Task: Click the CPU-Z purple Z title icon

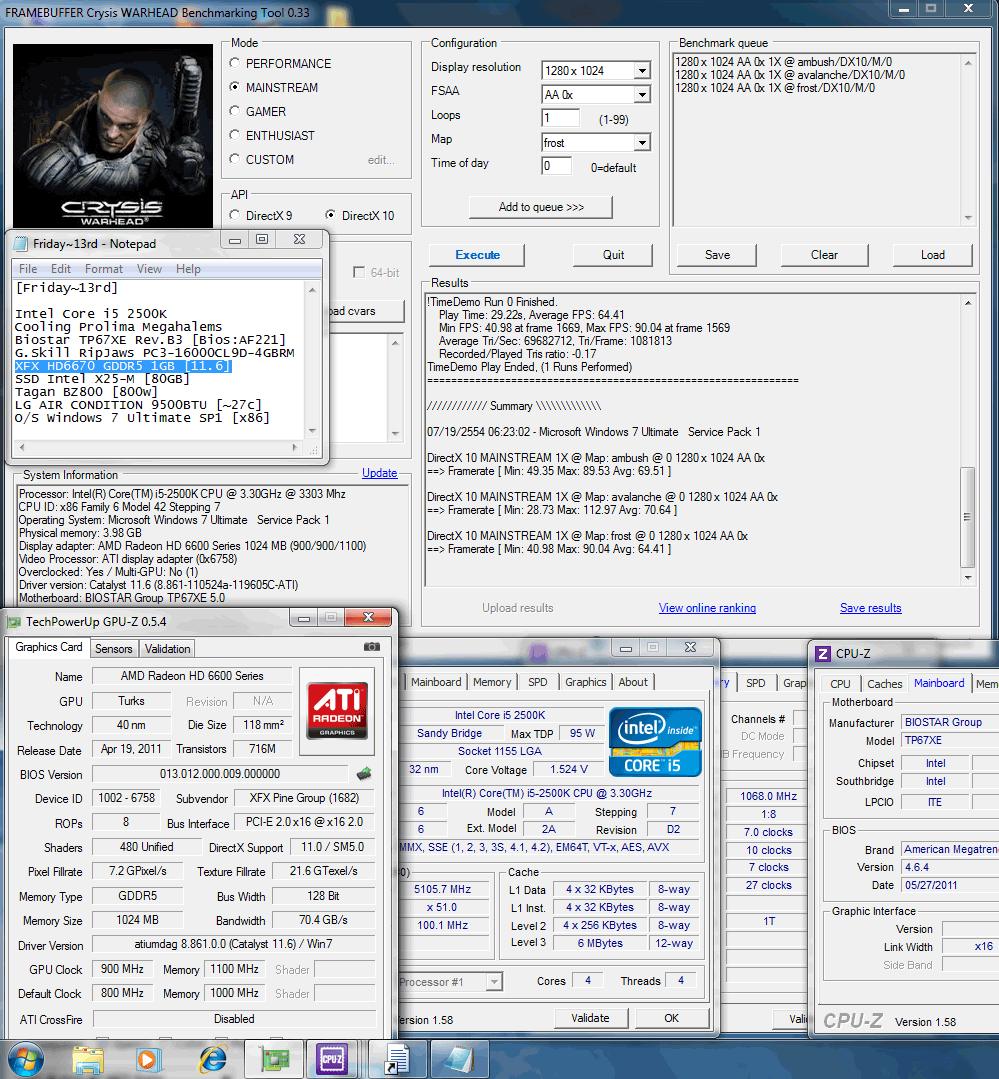Action: [822, 654]
